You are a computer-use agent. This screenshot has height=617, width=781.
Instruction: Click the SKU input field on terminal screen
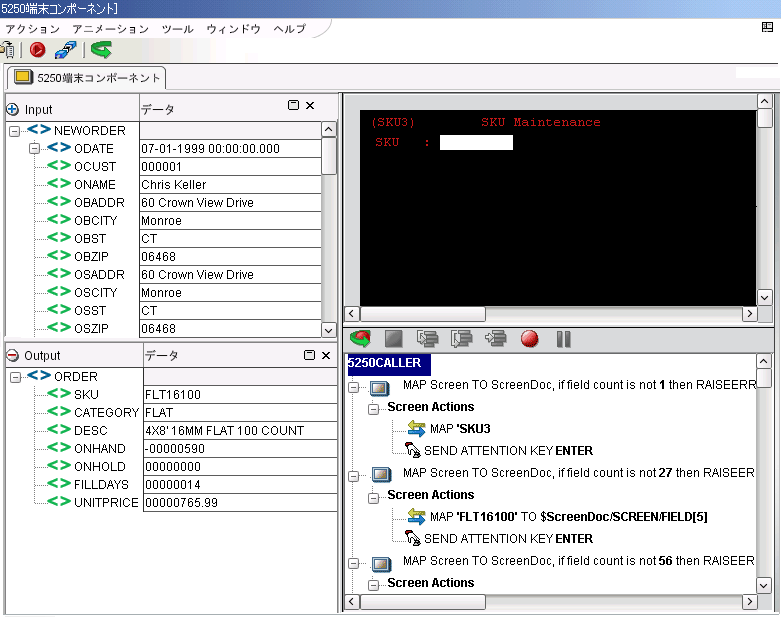[x=476, y=142]
